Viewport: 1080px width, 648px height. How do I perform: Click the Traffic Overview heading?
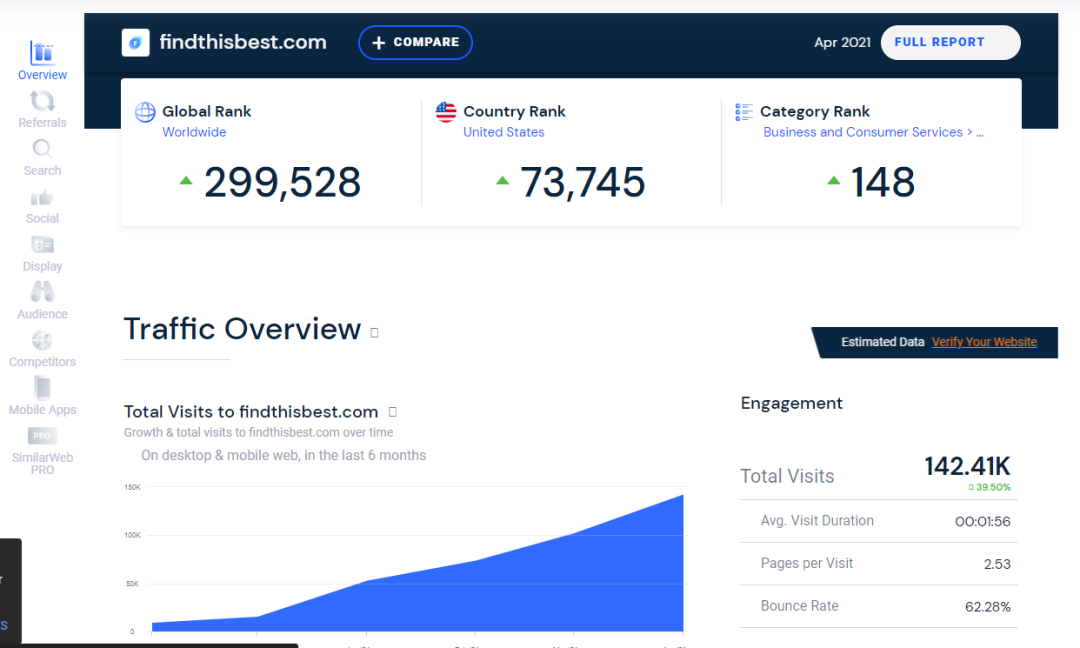(242, 329)
